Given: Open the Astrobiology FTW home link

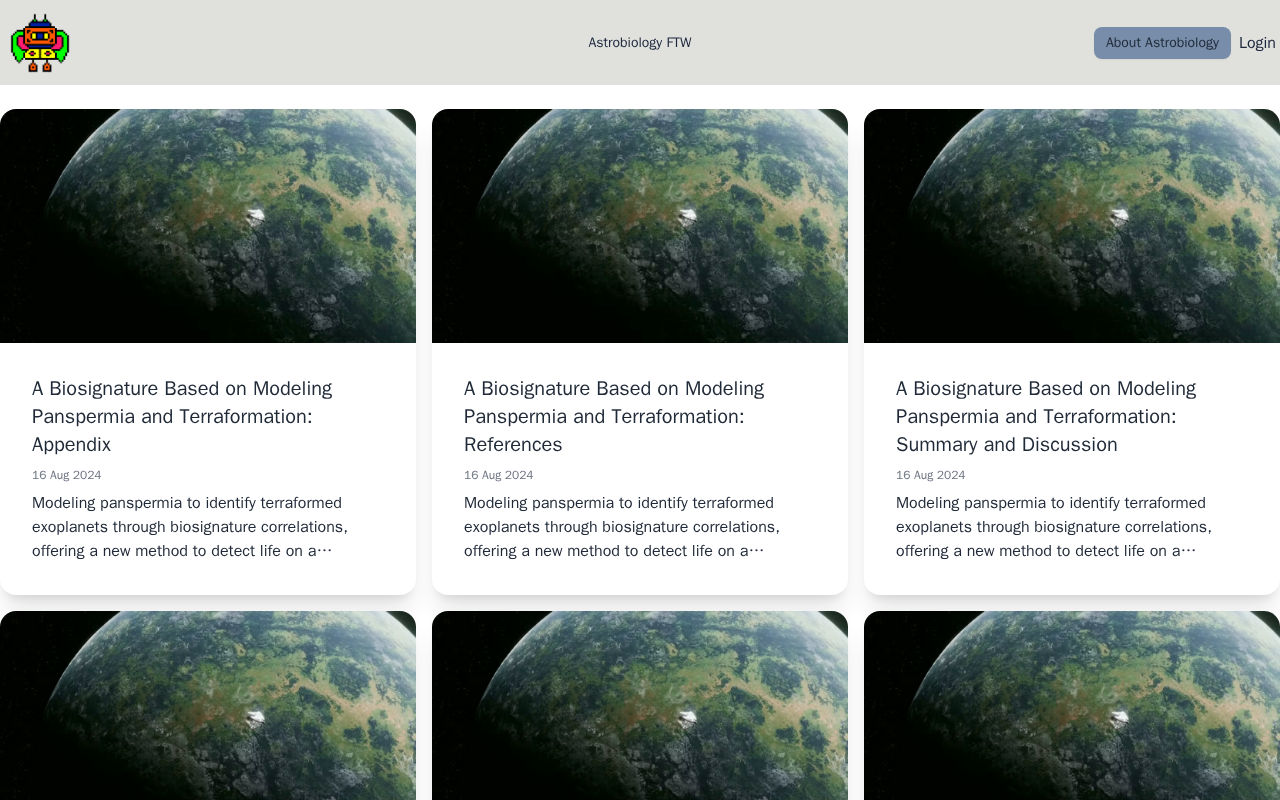Looking at the screenshot, I should pyautogui.click(x=640, y=43).
